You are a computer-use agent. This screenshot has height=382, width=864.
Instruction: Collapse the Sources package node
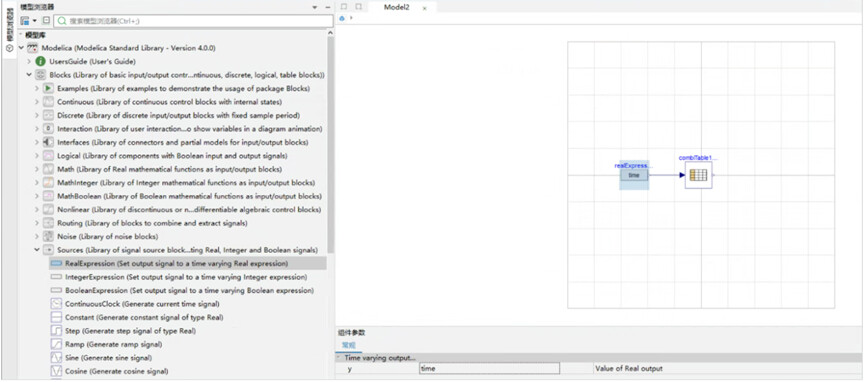37,250
